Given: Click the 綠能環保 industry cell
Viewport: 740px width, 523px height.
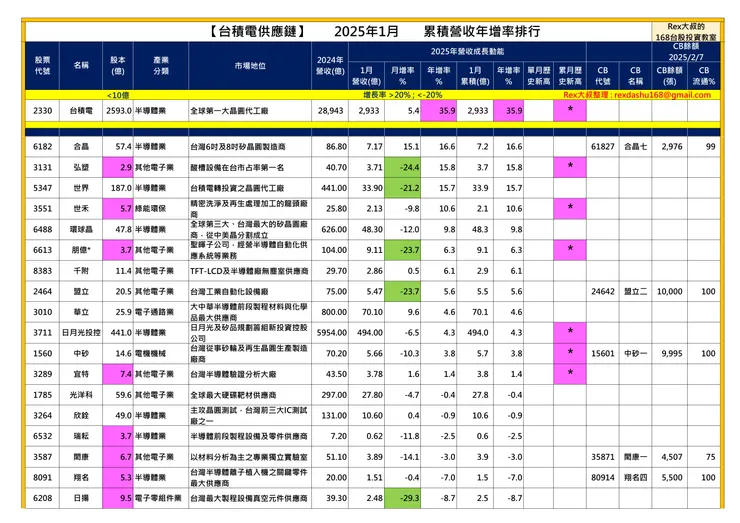Looking at the screenshot, I should tap(161, 209).
